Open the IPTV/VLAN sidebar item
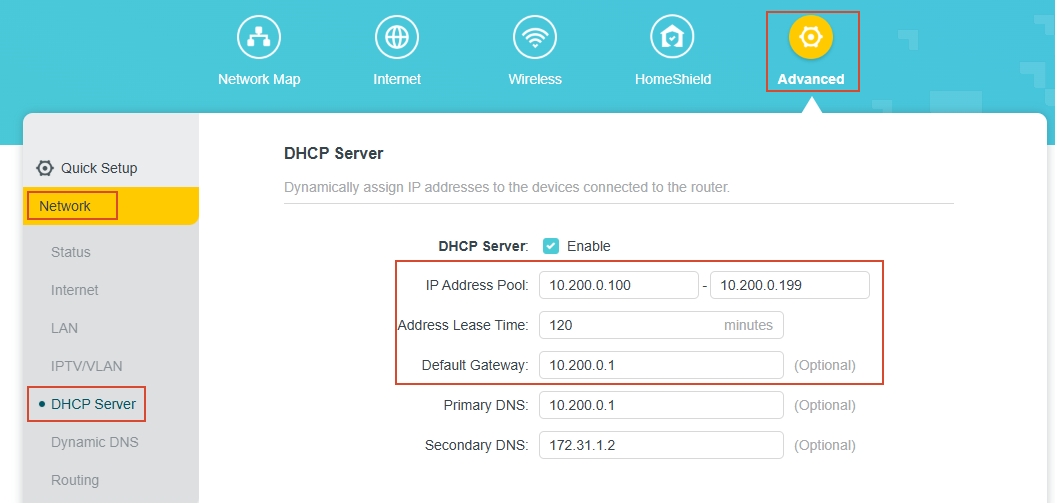The image size is (1055, 503). 87,366
